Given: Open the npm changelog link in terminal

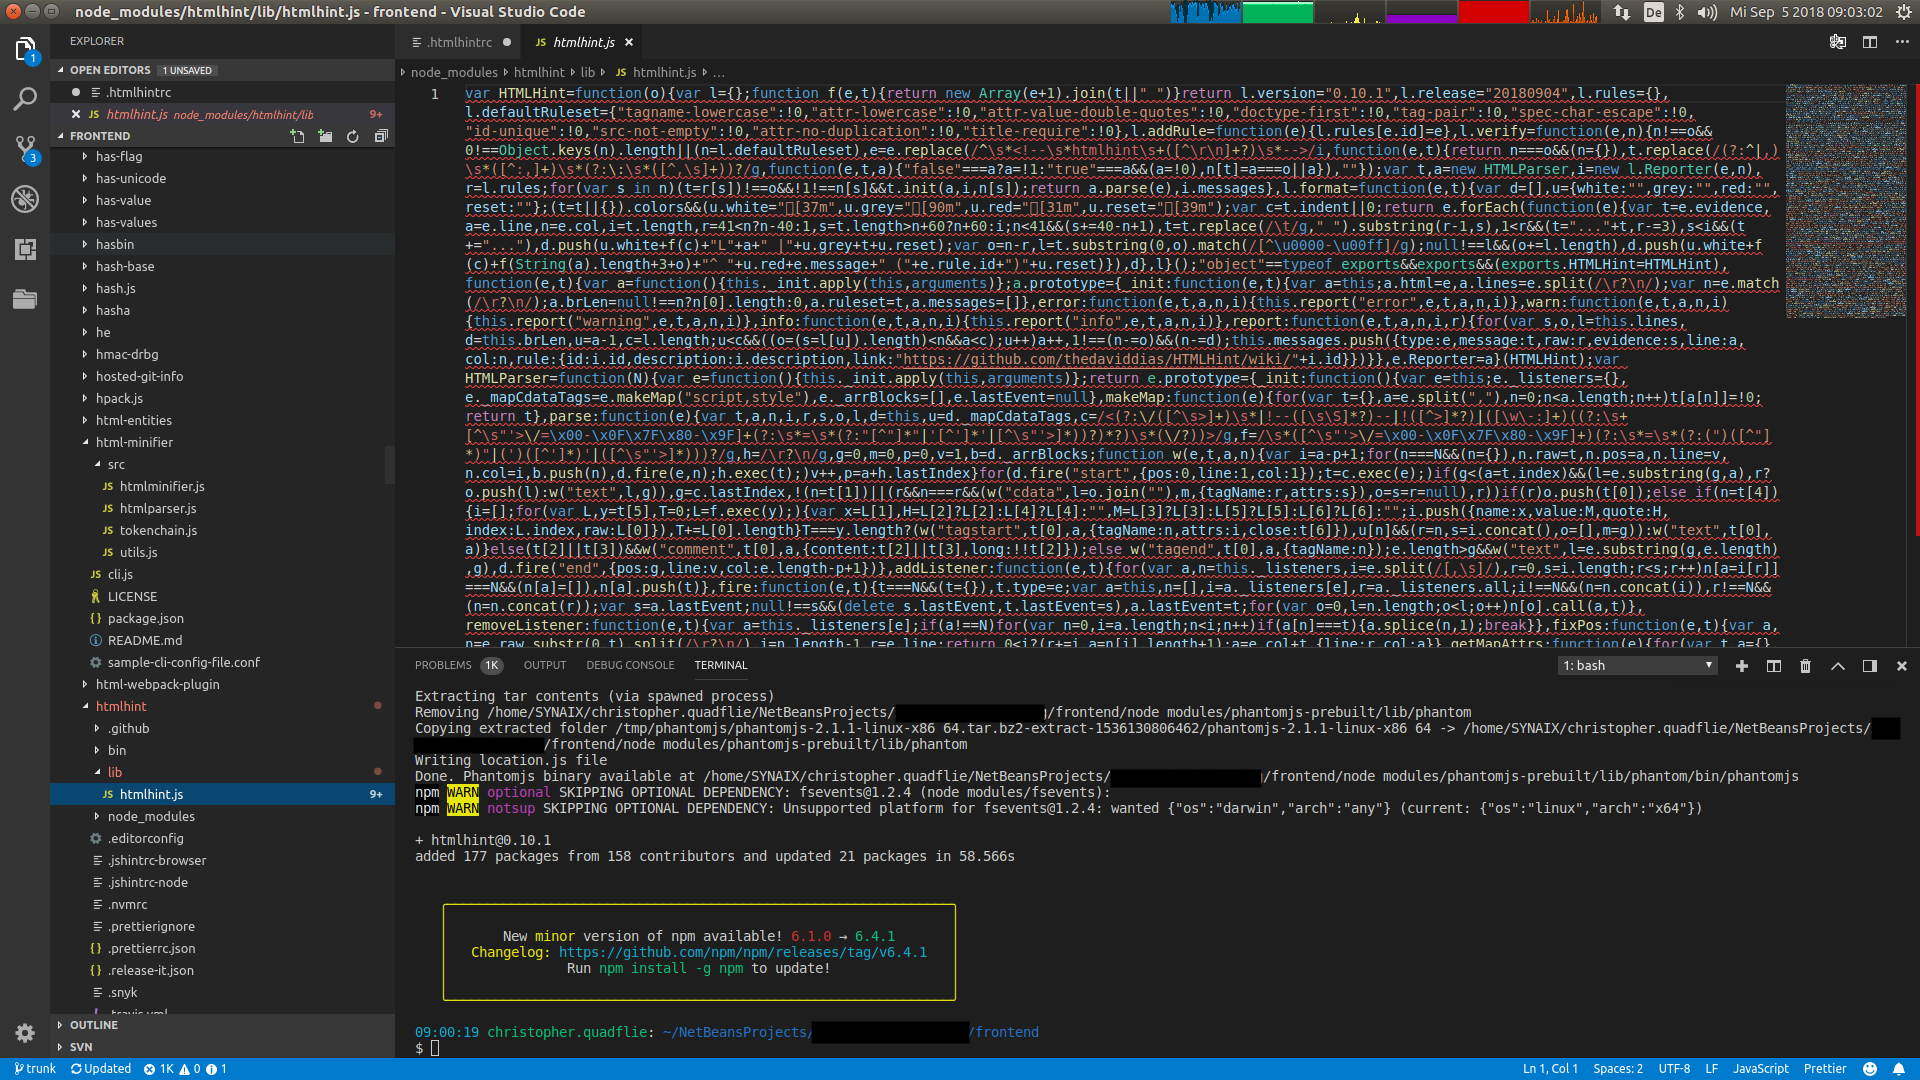Looking at the screenshot, I should 743,953.
